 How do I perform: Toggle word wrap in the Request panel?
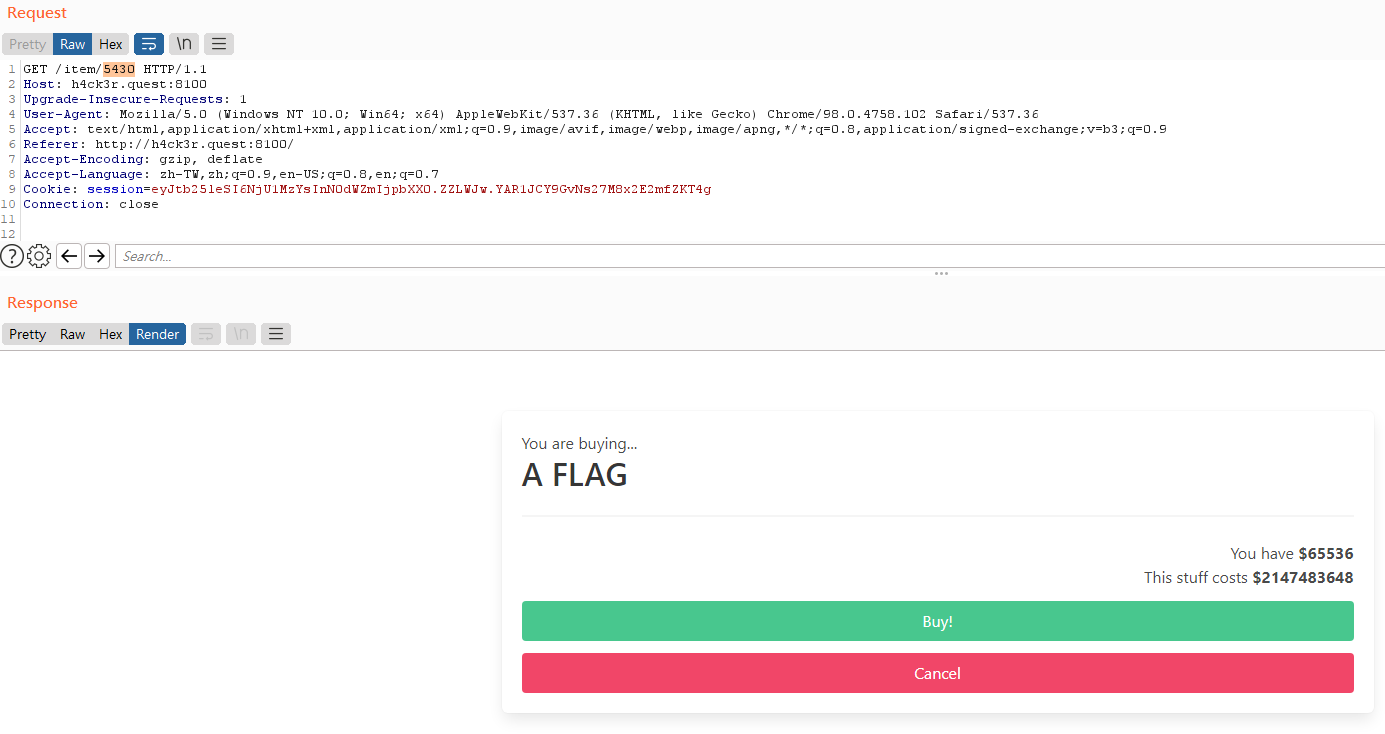coord(149,44)
